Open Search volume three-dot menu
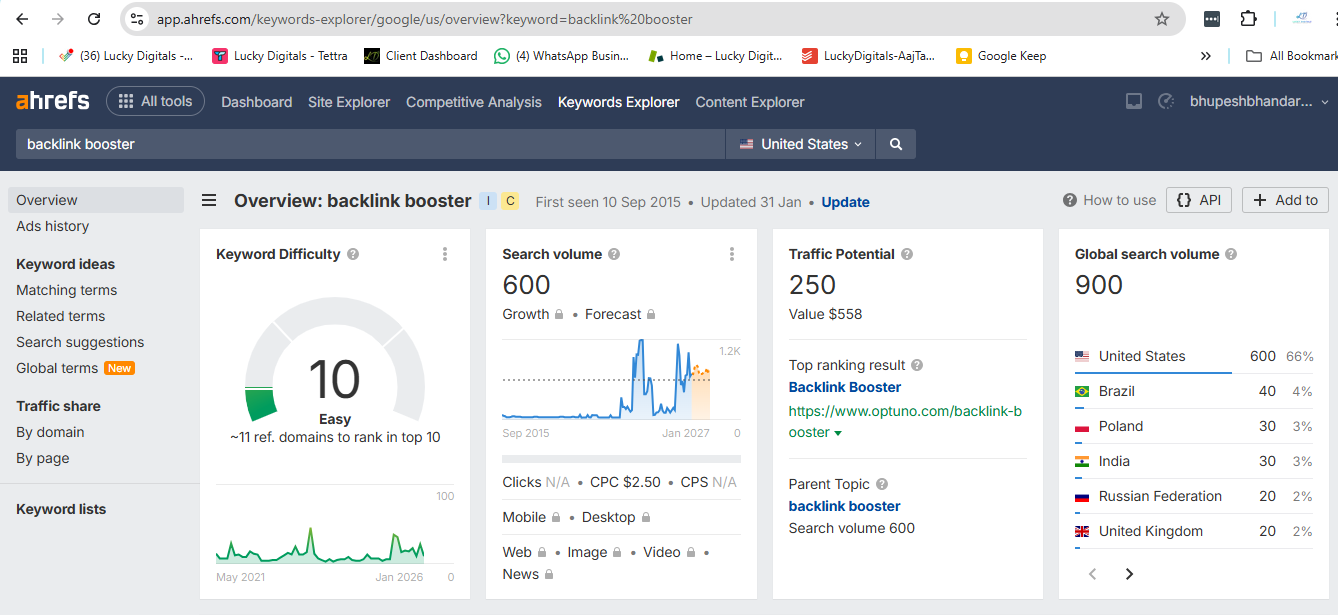This screenshot has width=1338, height=615. pyautogui.click(x=731, y=254)
